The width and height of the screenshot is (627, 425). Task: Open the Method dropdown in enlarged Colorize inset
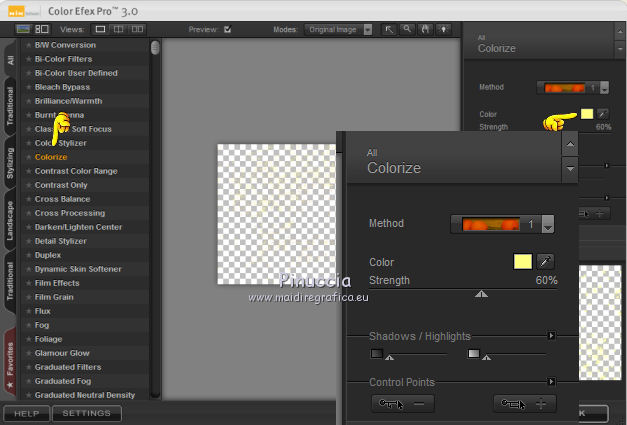point(548,224)
